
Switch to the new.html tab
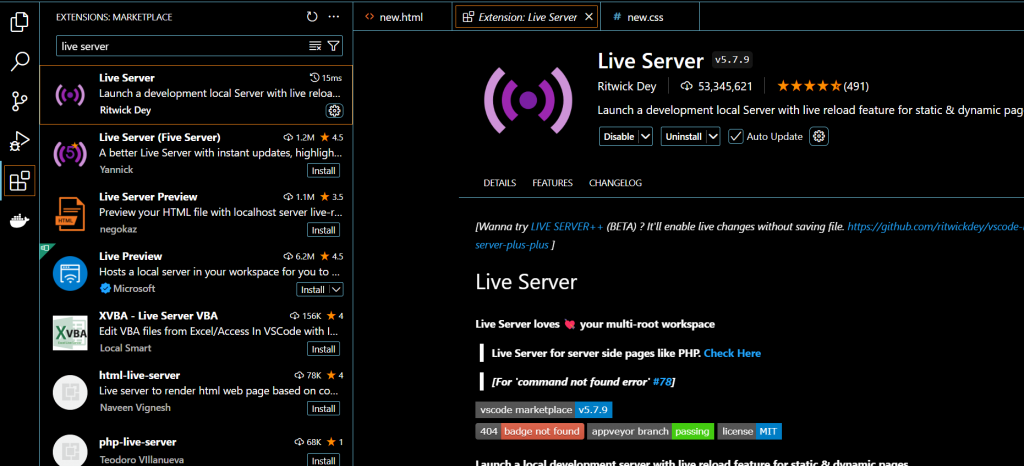click(x=402, y=17)
